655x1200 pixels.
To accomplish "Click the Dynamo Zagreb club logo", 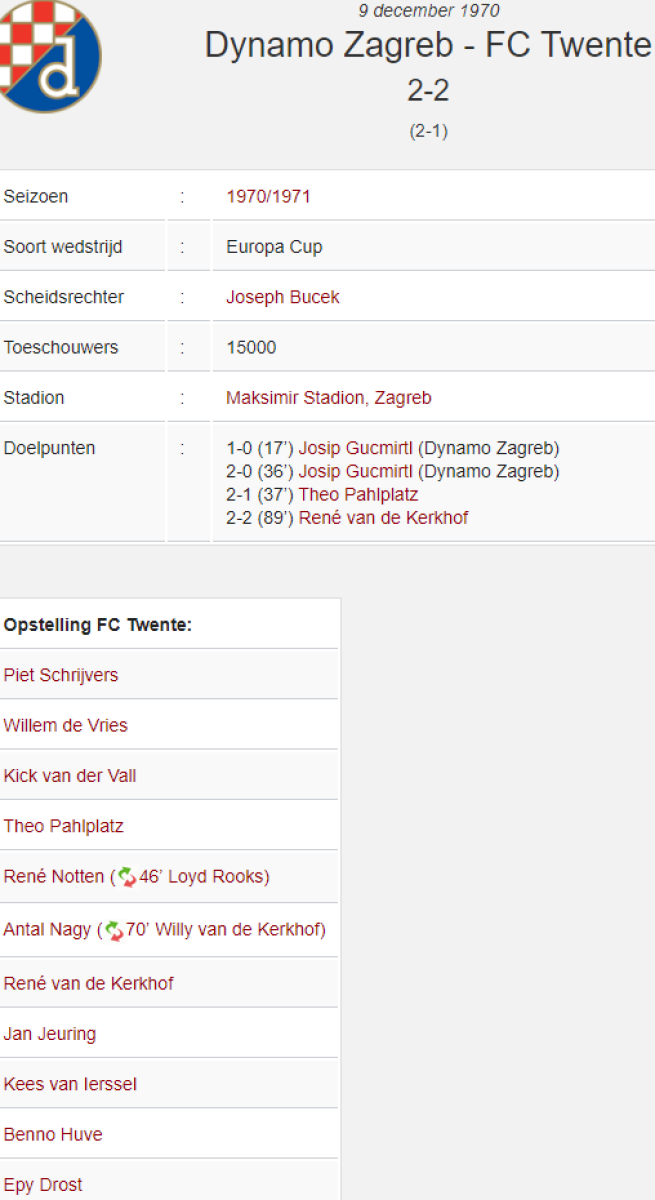I will 50,55.
